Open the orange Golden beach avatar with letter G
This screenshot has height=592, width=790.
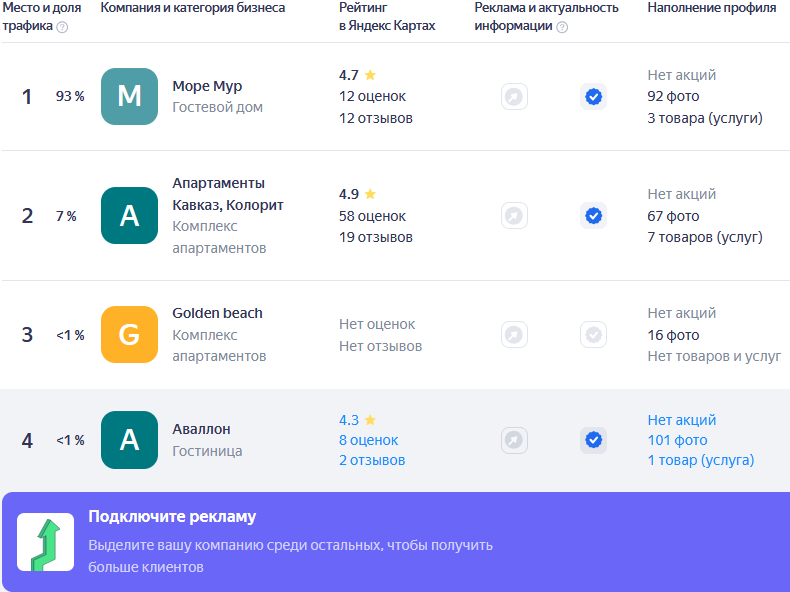pyautogui.click(x=129, y=335)
